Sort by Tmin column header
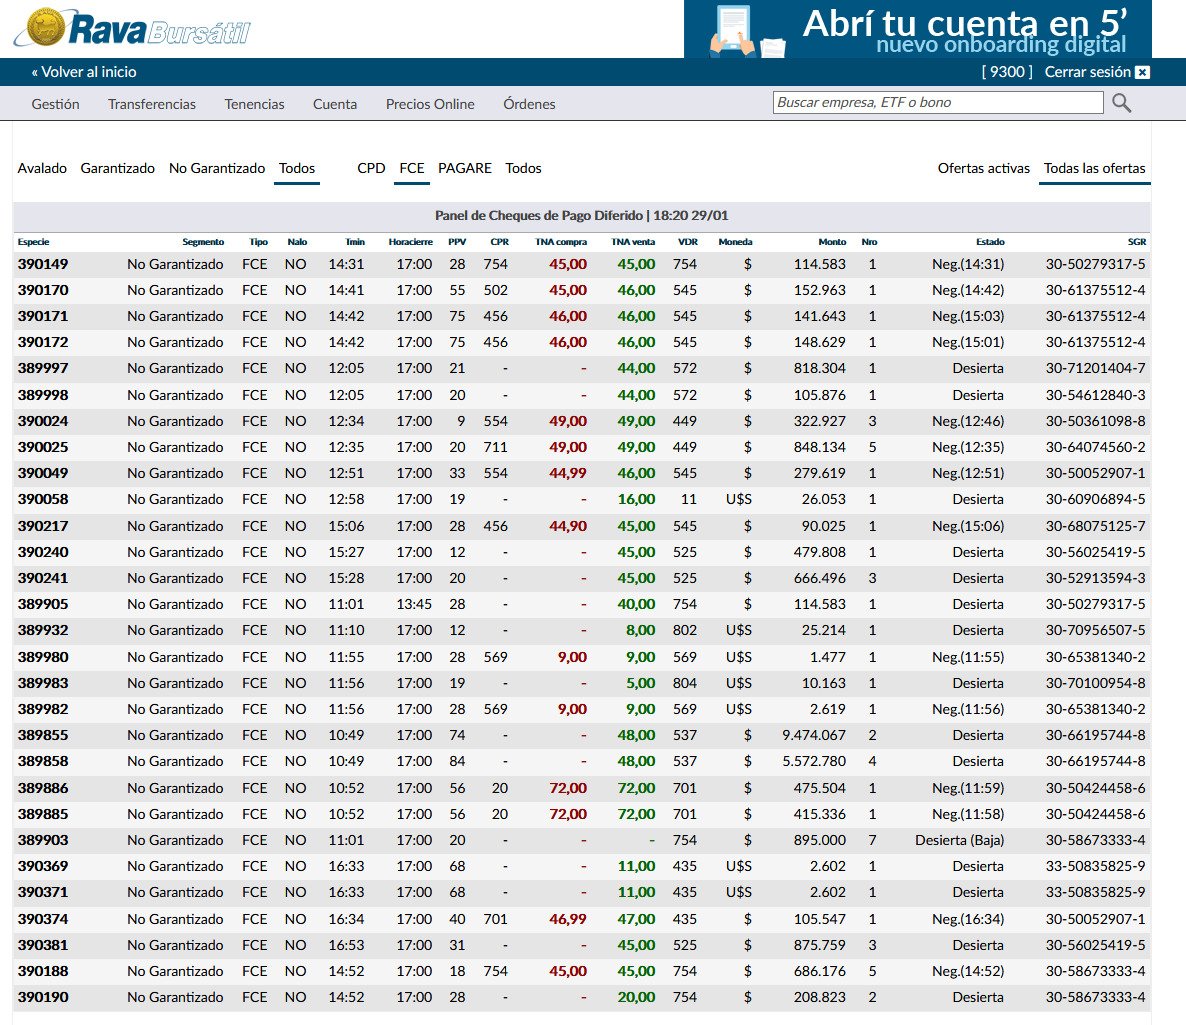Screen dimensions: 1186x1025 tap(355, 242)
